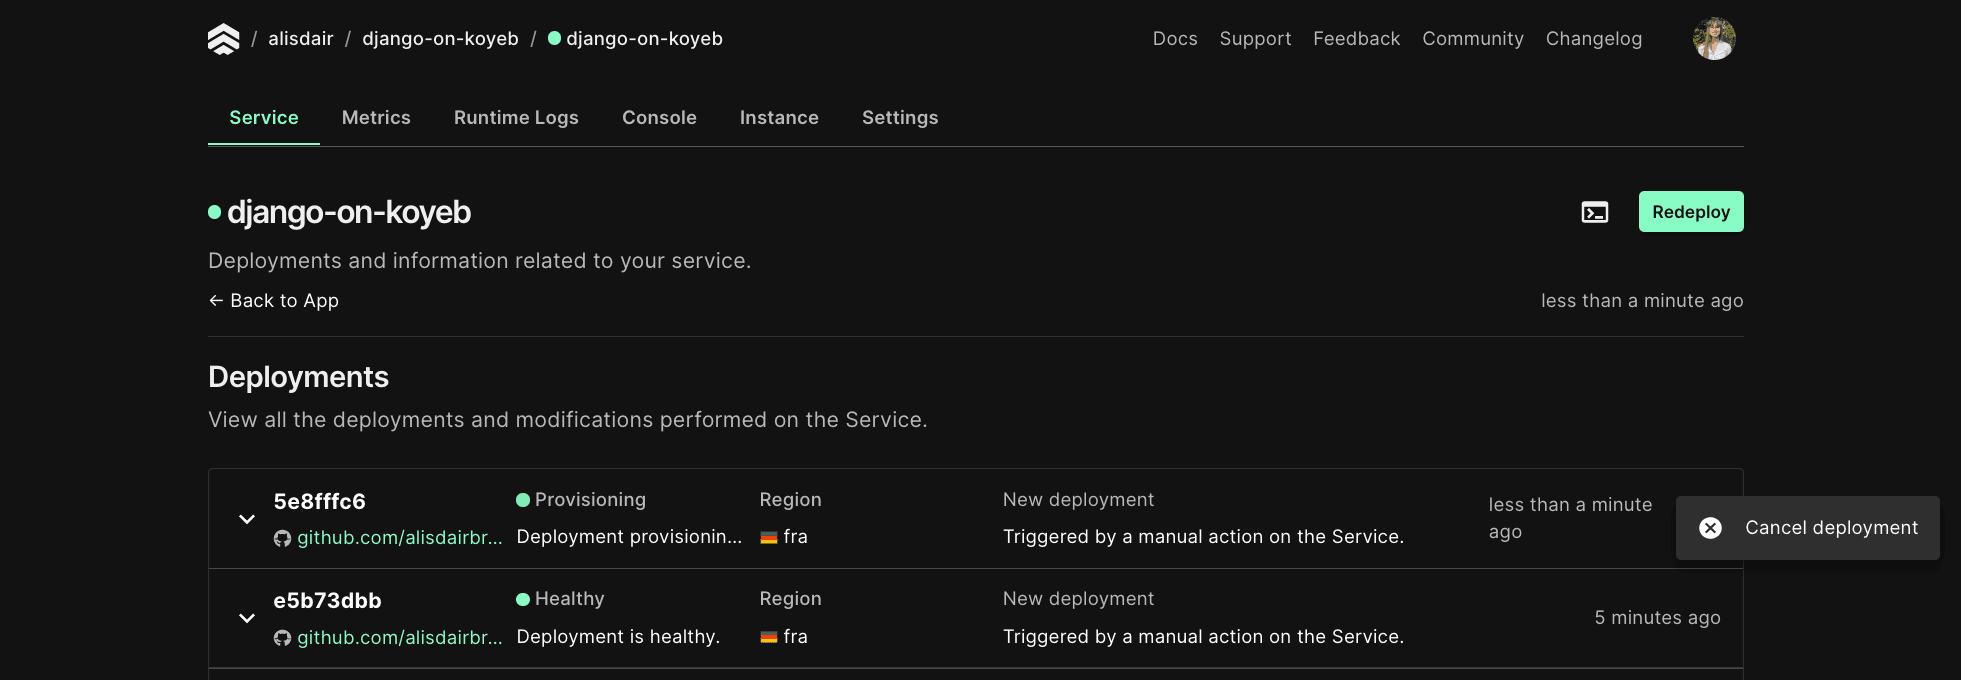Select the Instance tab
Image resolution: width=1961 pixels, height=680 pixels.
(779, 118)
